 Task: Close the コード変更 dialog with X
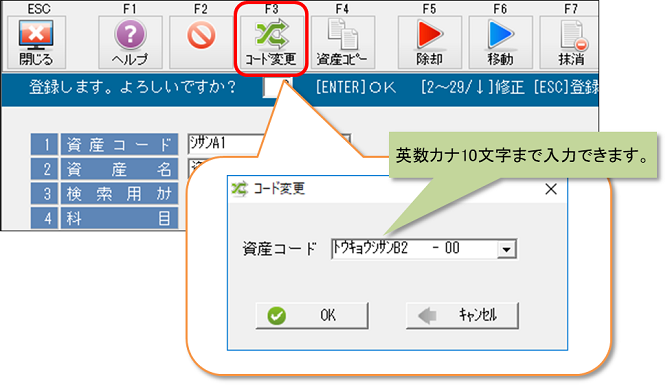[551, 189]
